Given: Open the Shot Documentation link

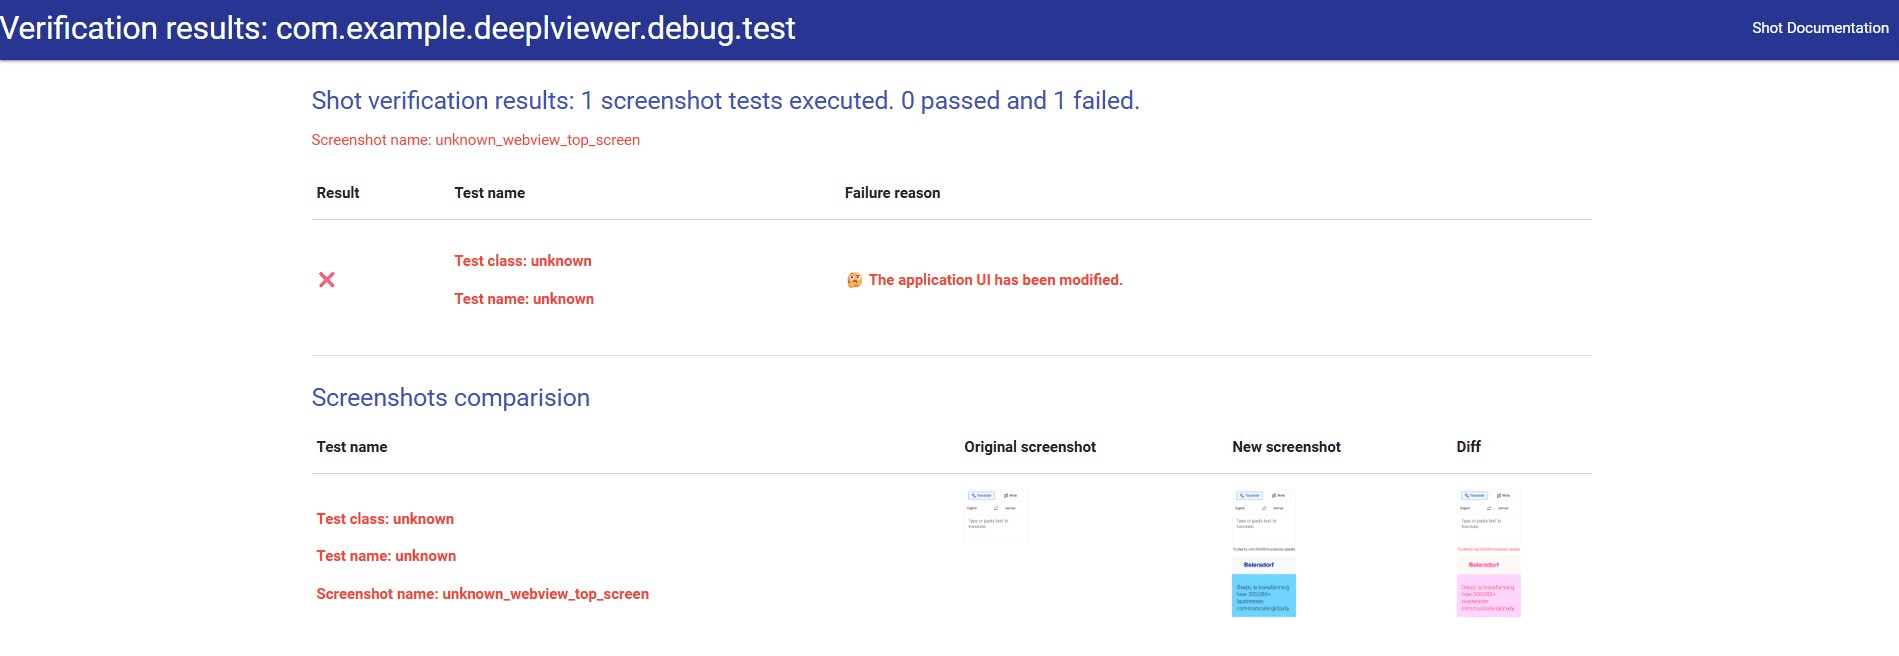Looking at the screenshot, I should [1819, 28].
